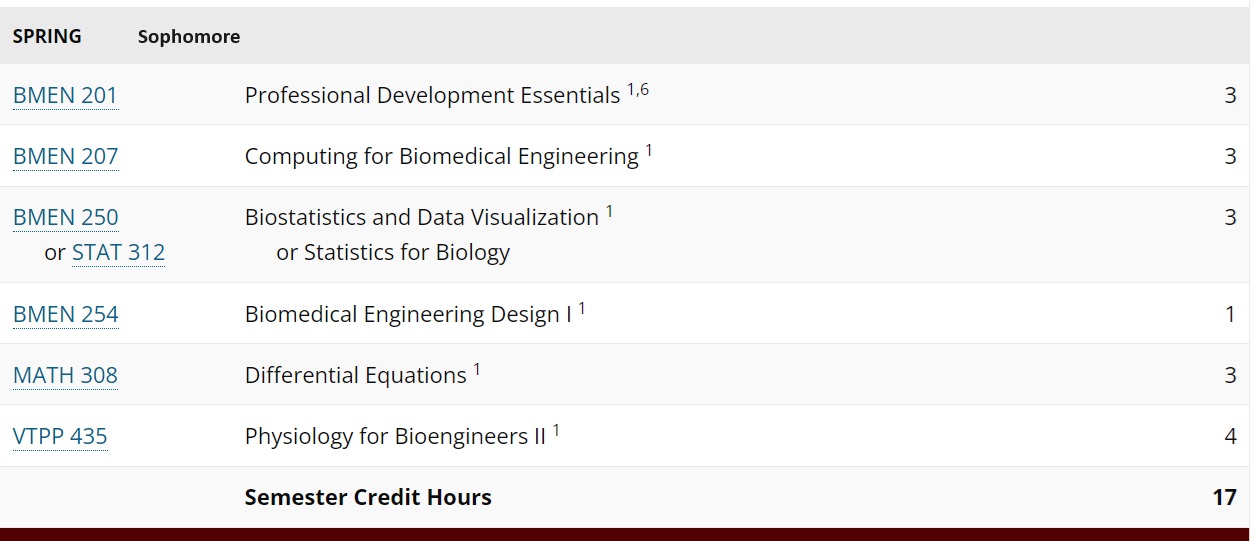Click the Biostatistics and Data Visualization title
The height and width of the screenshot is (541, 1259).
click(421, 218)
